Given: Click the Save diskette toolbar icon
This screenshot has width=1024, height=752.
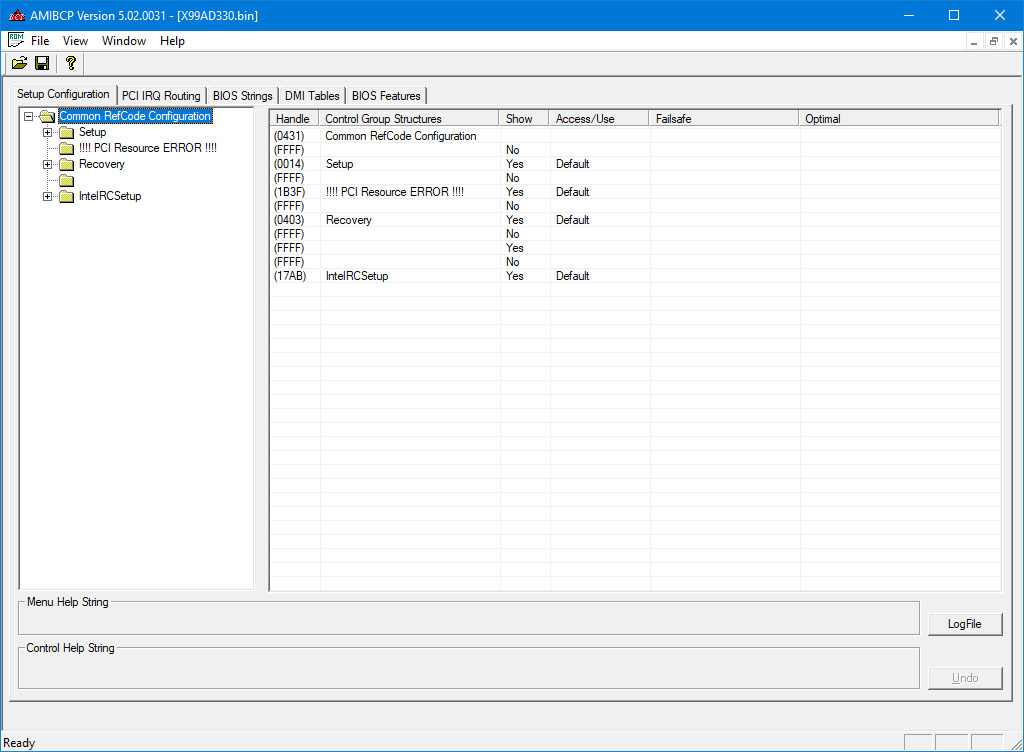Looking at the screenshot, I should click(42, 63).
